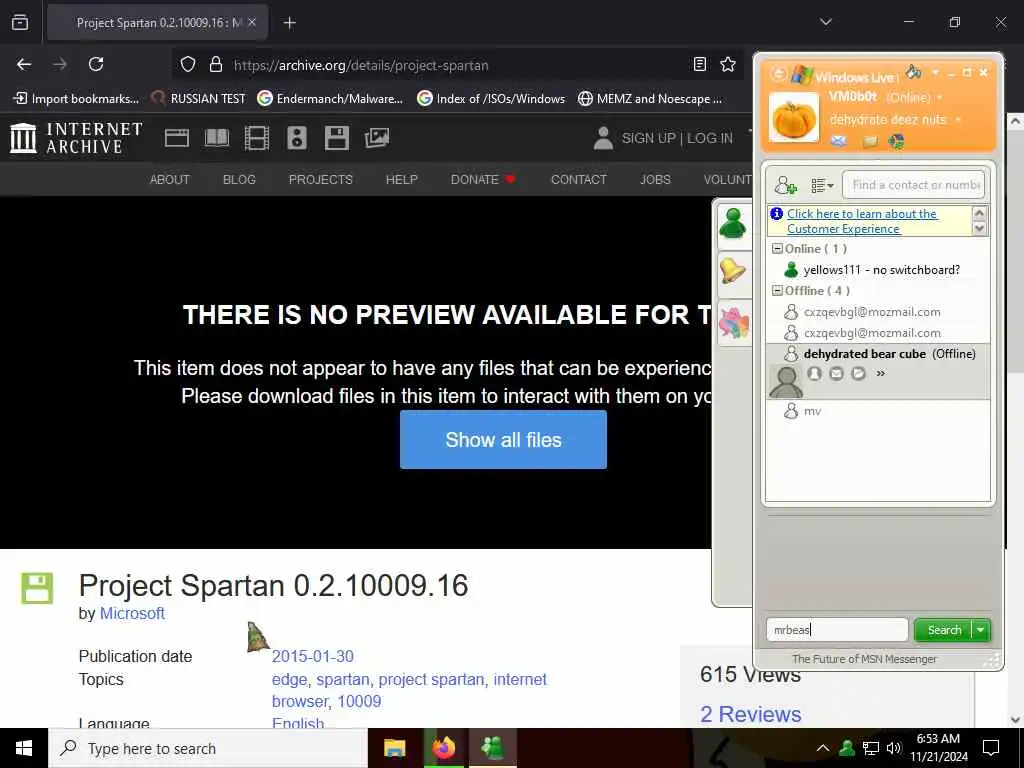Click the mrbeas search box

[837, 630]
